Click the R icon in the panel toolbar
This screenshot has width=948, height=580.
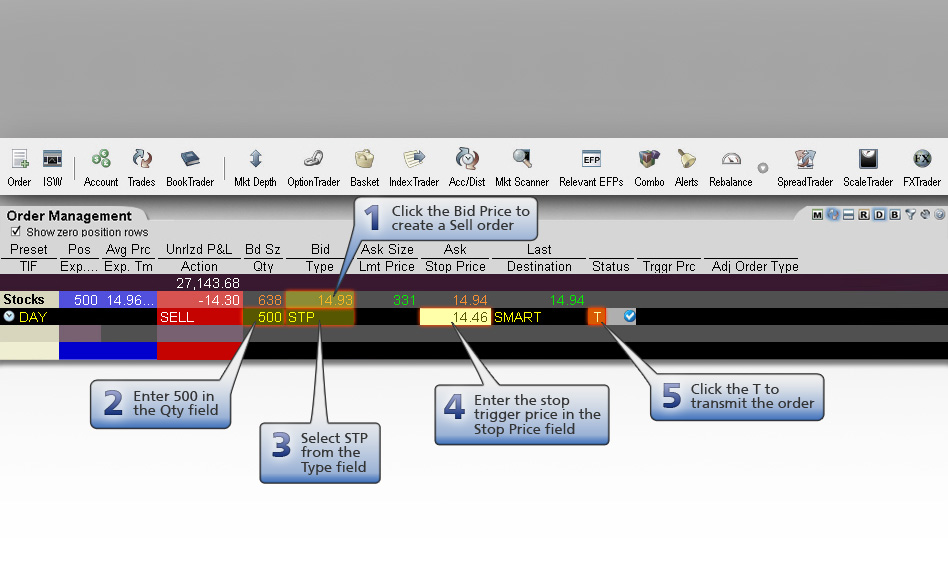click(863, 215)
